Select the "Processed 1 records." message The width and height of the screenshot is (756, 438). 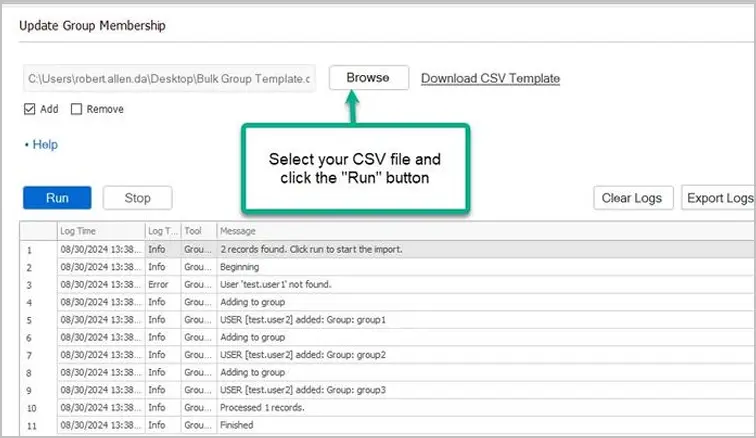tap(262, 408)
